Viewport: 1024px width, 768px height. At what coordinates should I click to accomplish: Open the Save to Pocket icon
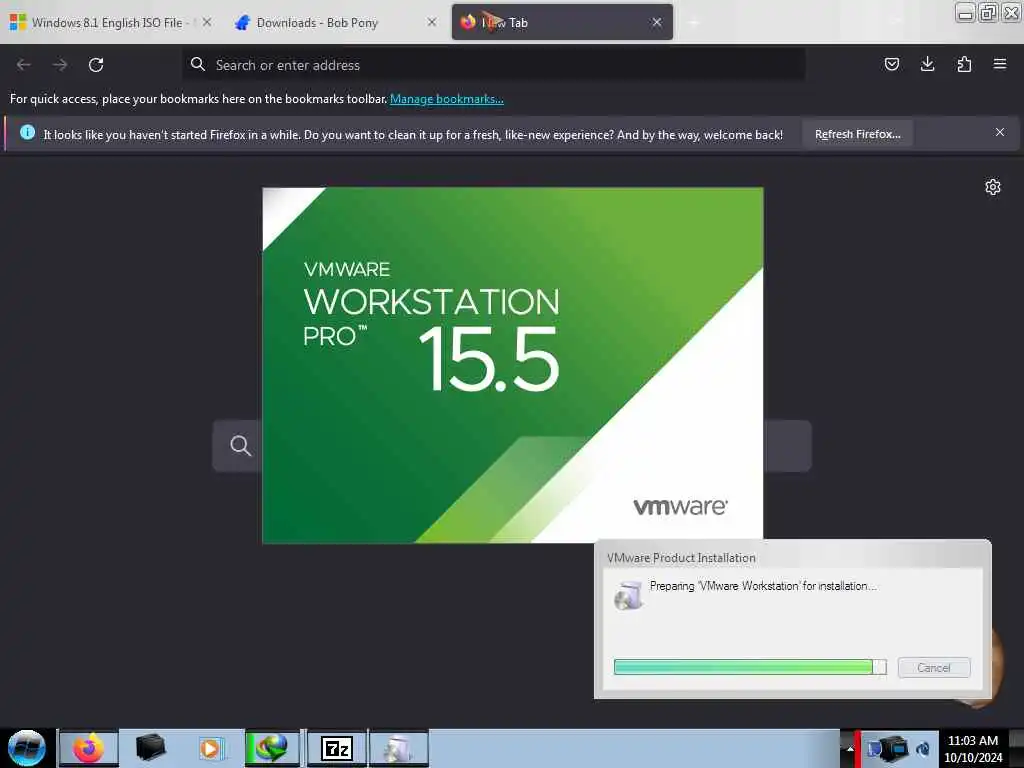pyautogui.click(x=891, y=64)
